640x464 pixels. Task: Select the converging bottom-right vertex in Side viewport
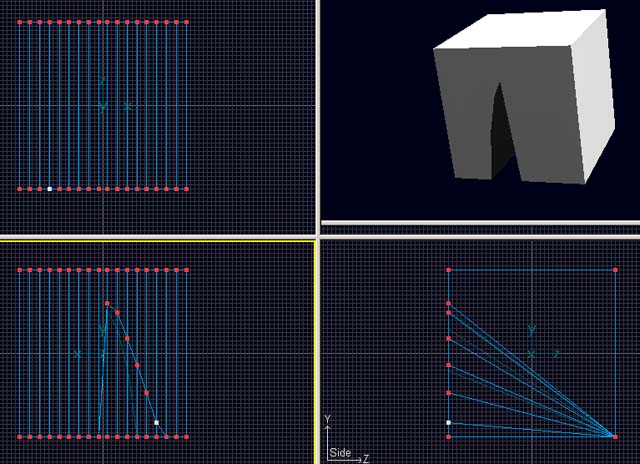(614, 436)
